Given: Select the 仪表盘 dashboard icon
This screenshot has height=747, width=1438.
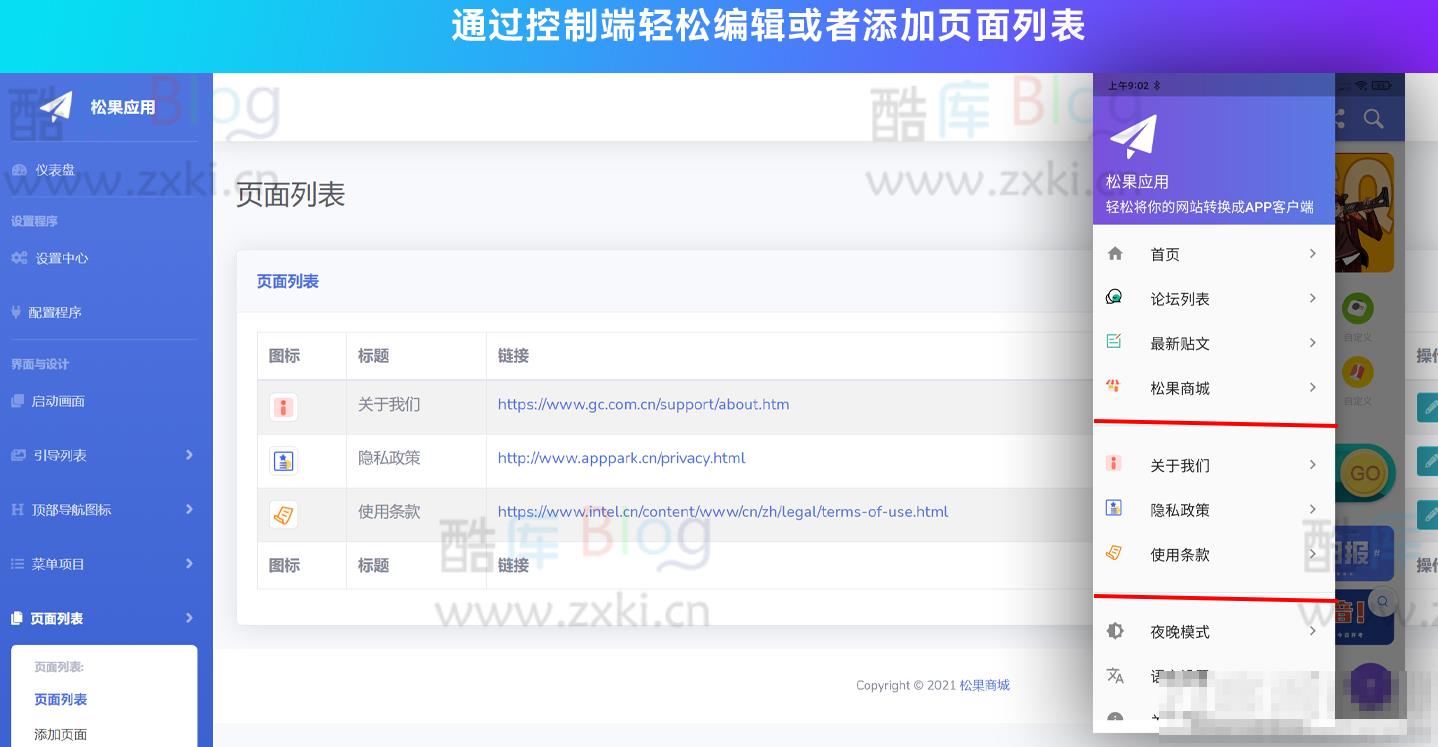Looking at the screenshot, I should (22, 168).
